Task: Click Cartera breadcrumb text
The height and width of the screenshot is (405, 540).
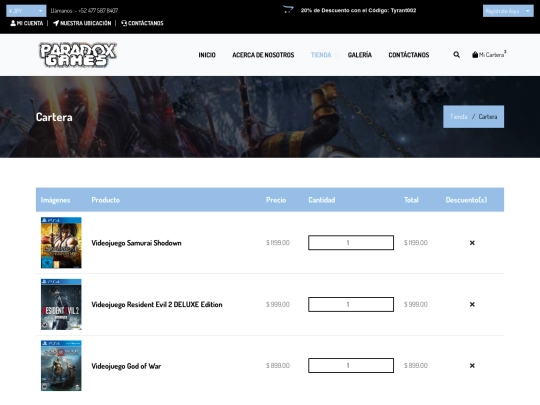Action: click(x=488, y=117)
